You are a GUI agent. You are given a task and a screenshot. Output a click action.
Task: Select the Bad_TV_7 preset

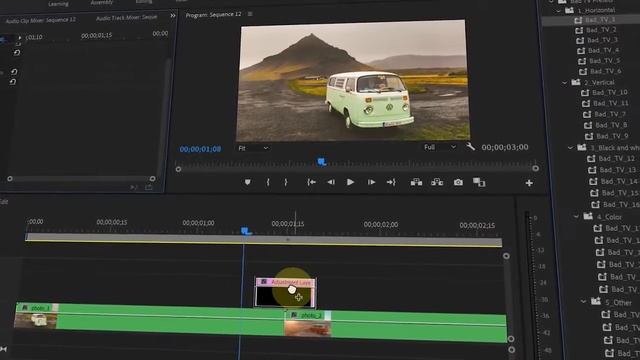click(610, 114)
